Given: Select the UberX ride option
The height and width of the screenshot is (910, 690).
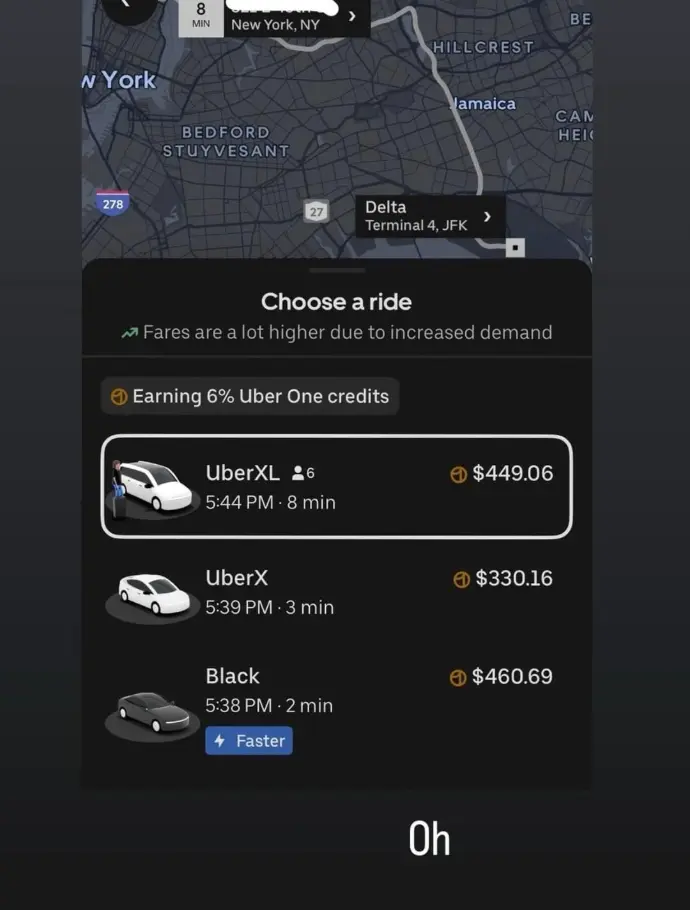Looking at the screenshot, I should point(336,592).
